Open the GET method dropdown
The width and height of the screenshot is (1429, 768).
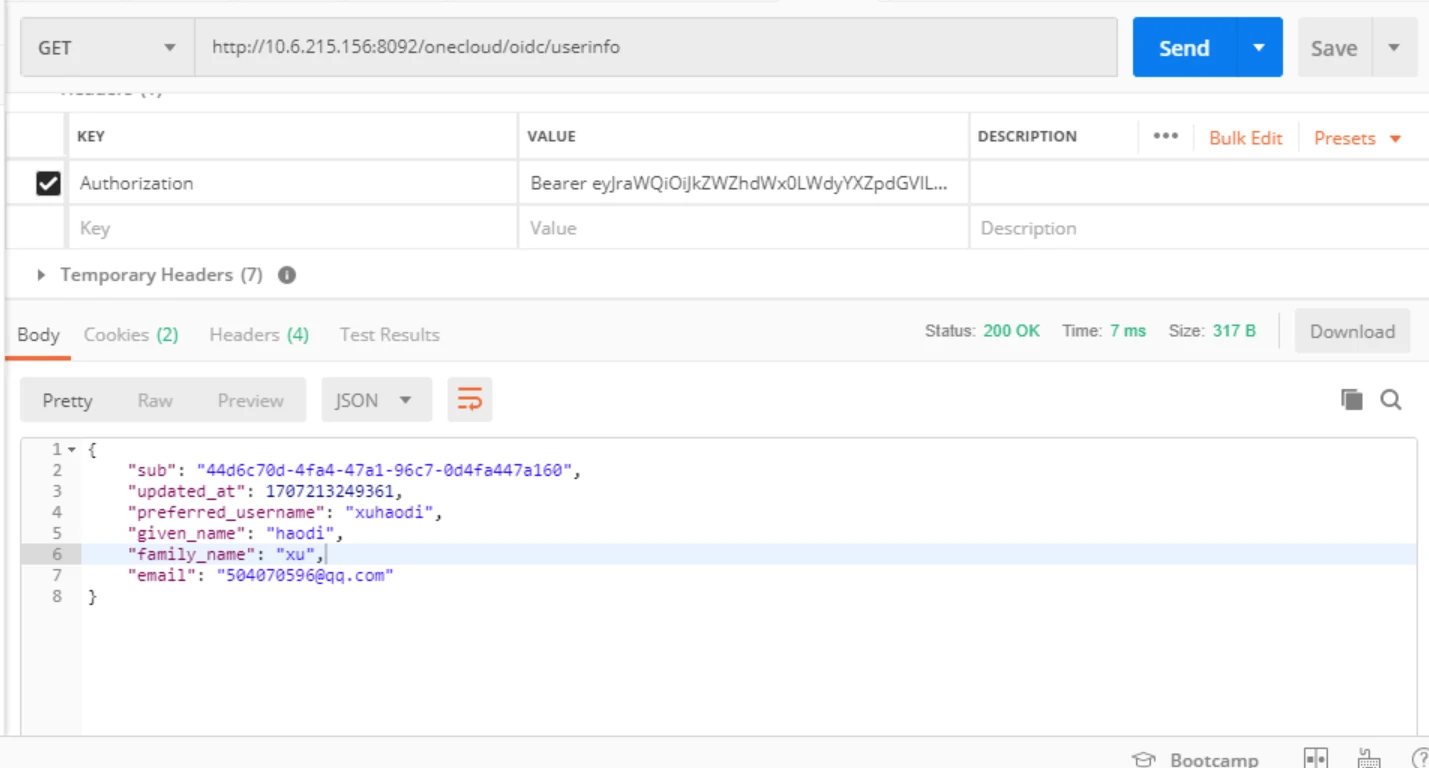tap(107, 47)
